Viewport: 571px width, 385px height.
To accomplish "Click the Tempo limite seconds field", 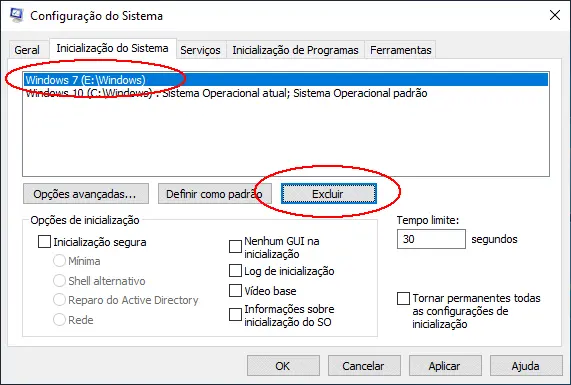I will (x=431, y=239).
